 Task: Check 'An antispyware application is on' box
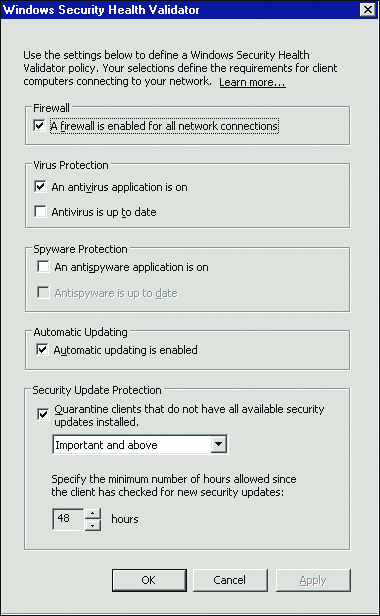click(x=43, y=267)
